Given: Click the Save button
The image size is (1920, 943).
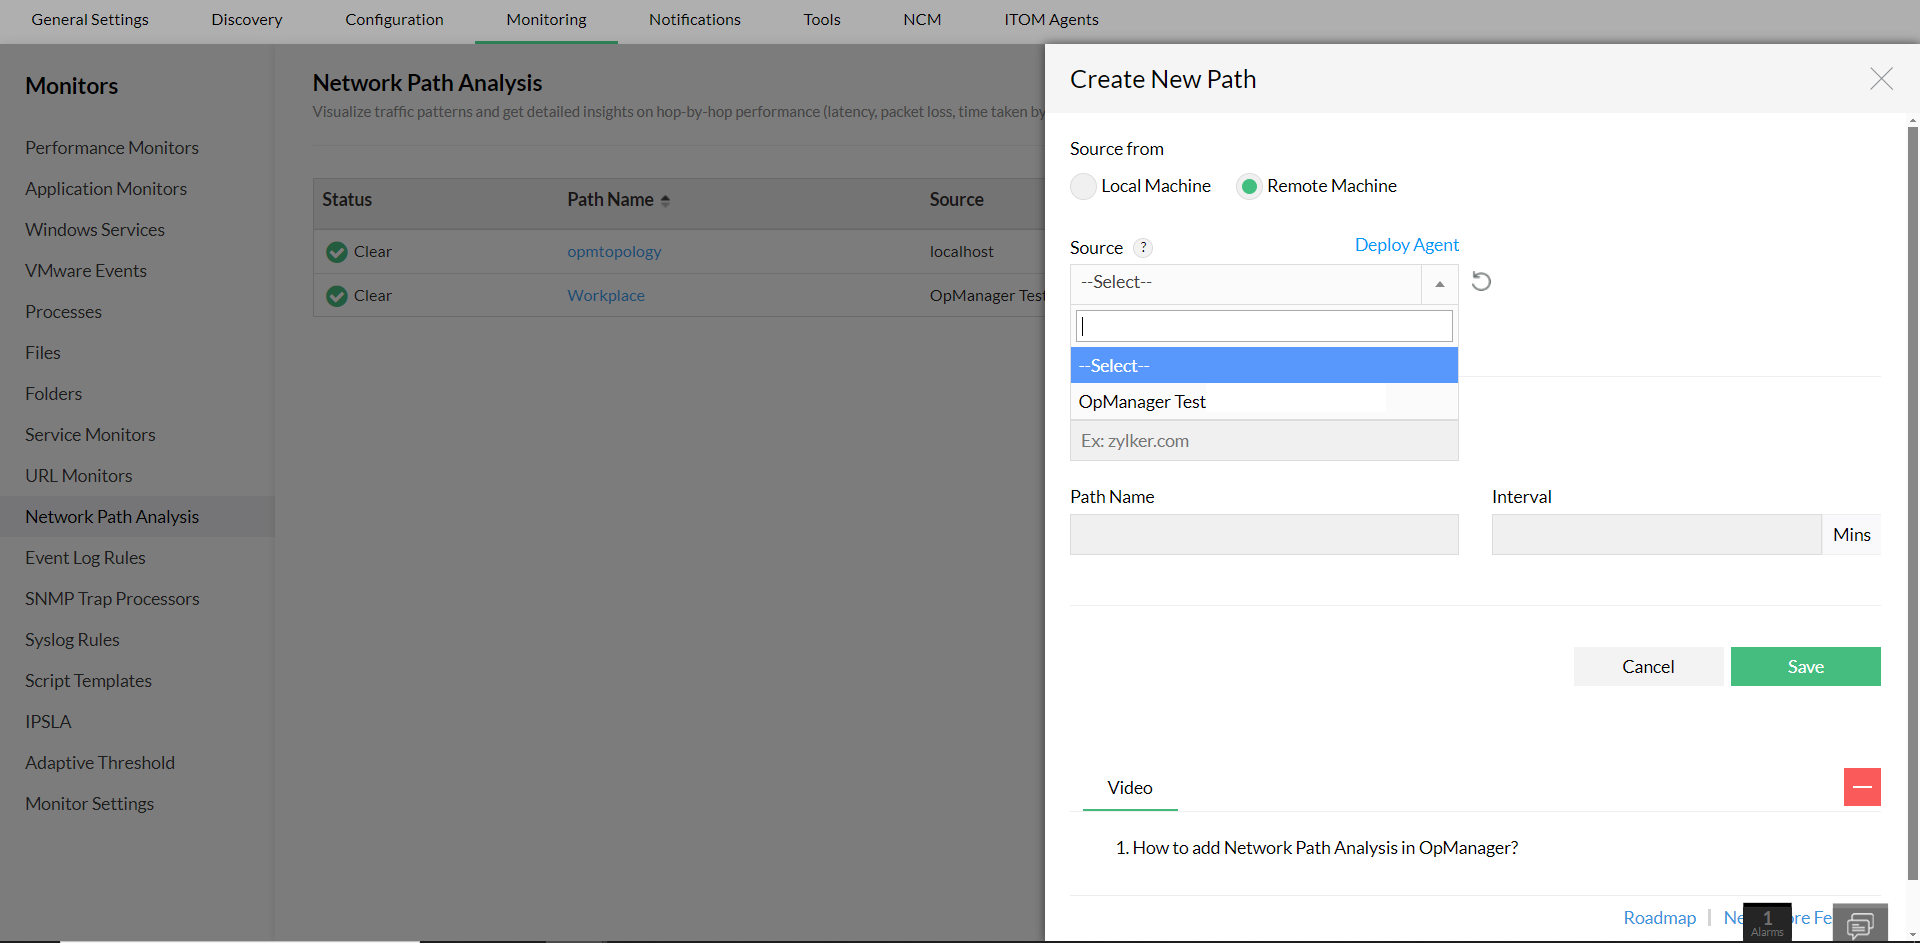Looking at the screenshot, I should coord(1805,666).
